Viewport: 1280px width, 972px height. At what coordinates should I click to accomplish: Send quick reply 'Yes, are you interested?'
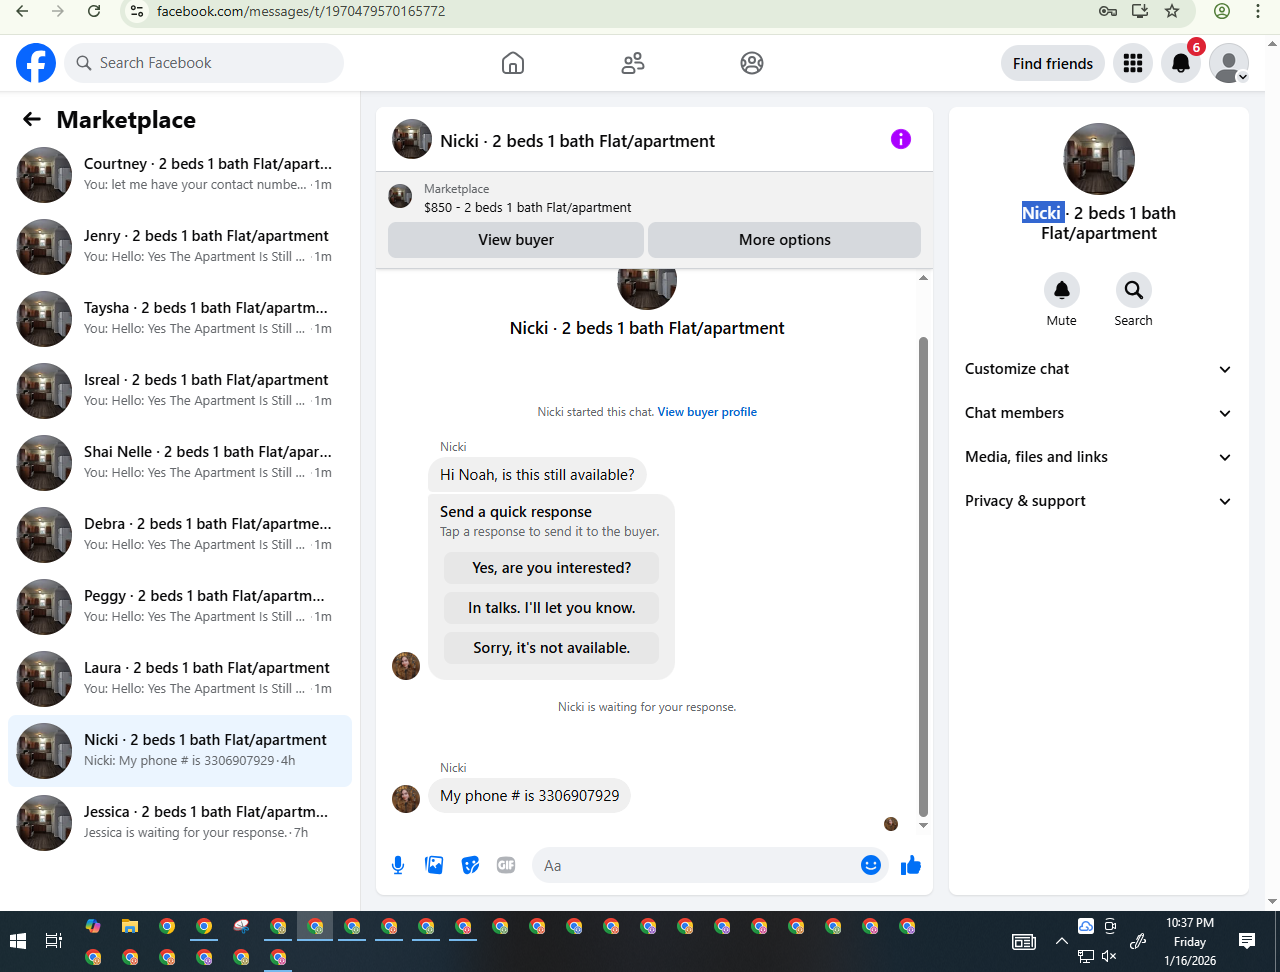click(552, 568)
